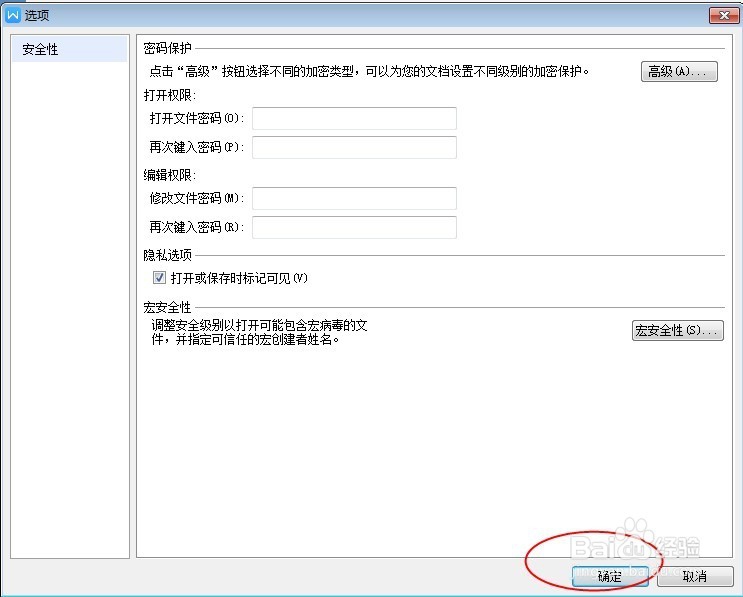
Task: Toggle 打开或保存时标记可见(V) checkbox
Action: tap(159, 278)
